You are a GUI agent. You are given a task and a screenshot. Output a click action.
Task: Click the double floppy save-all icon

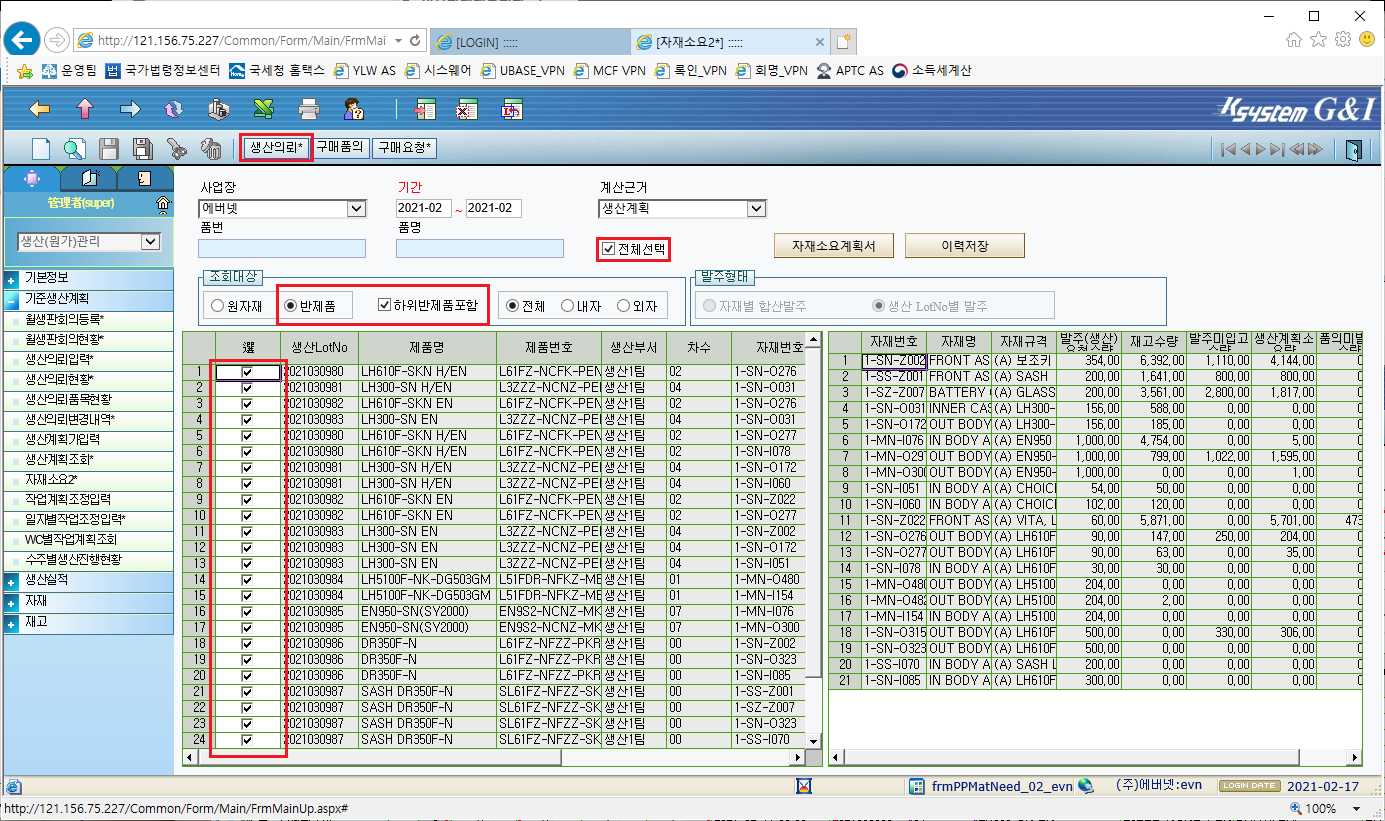pyautogui.click(x=143, y=149)
